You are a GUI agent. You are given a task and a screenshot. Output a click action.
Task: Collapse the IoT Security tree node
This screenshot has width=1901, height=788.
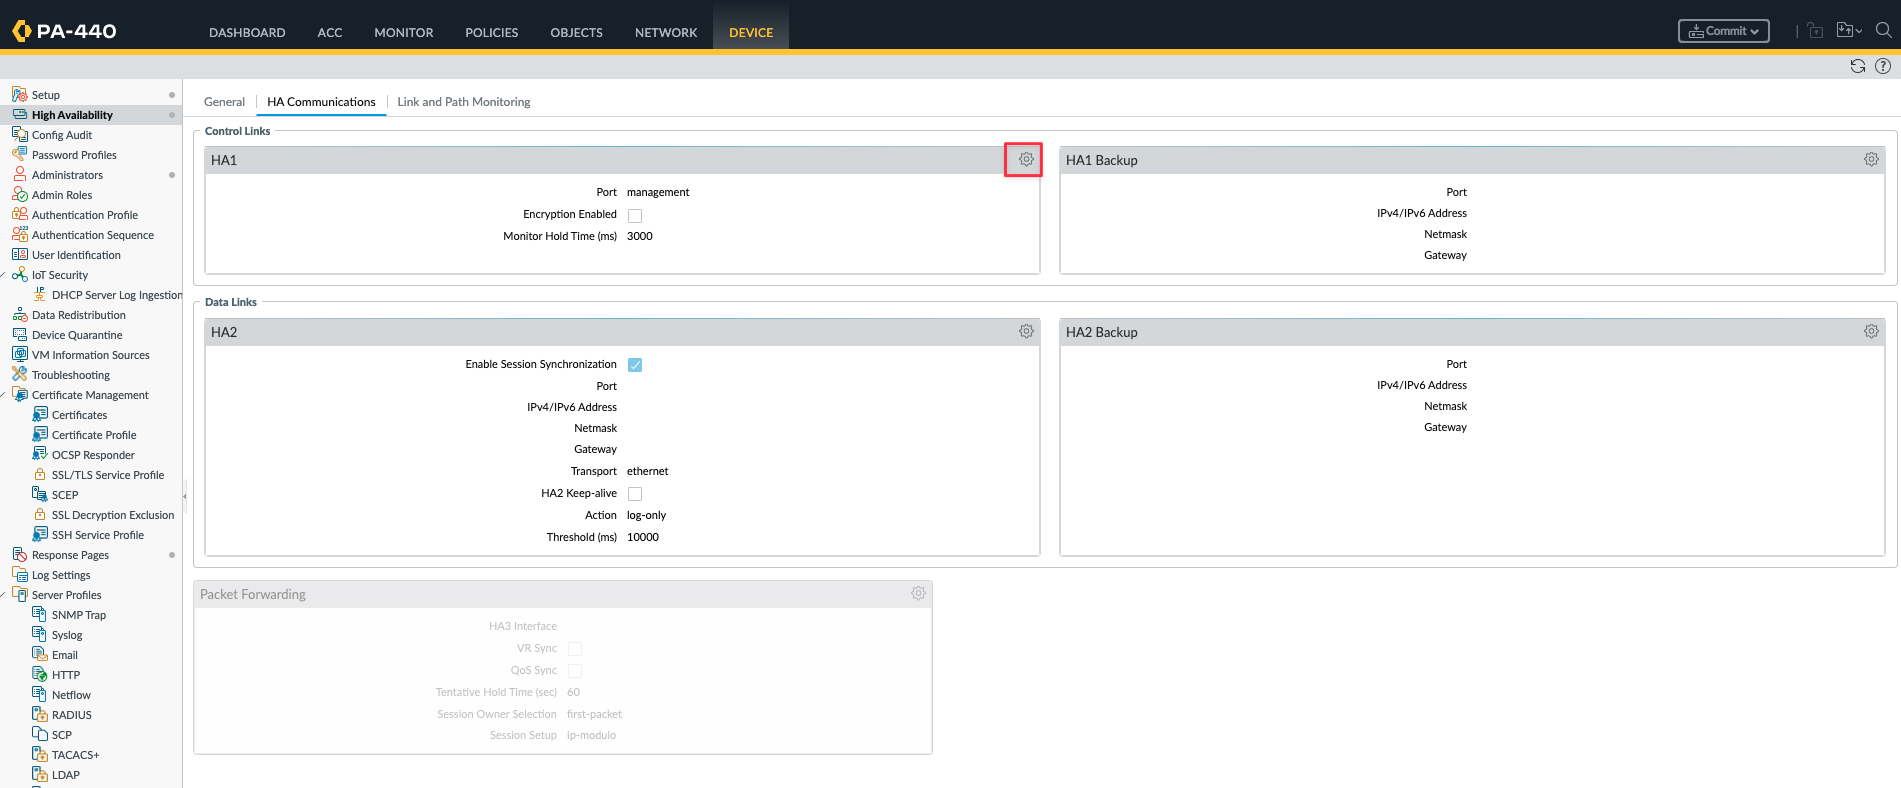point(4,274)
